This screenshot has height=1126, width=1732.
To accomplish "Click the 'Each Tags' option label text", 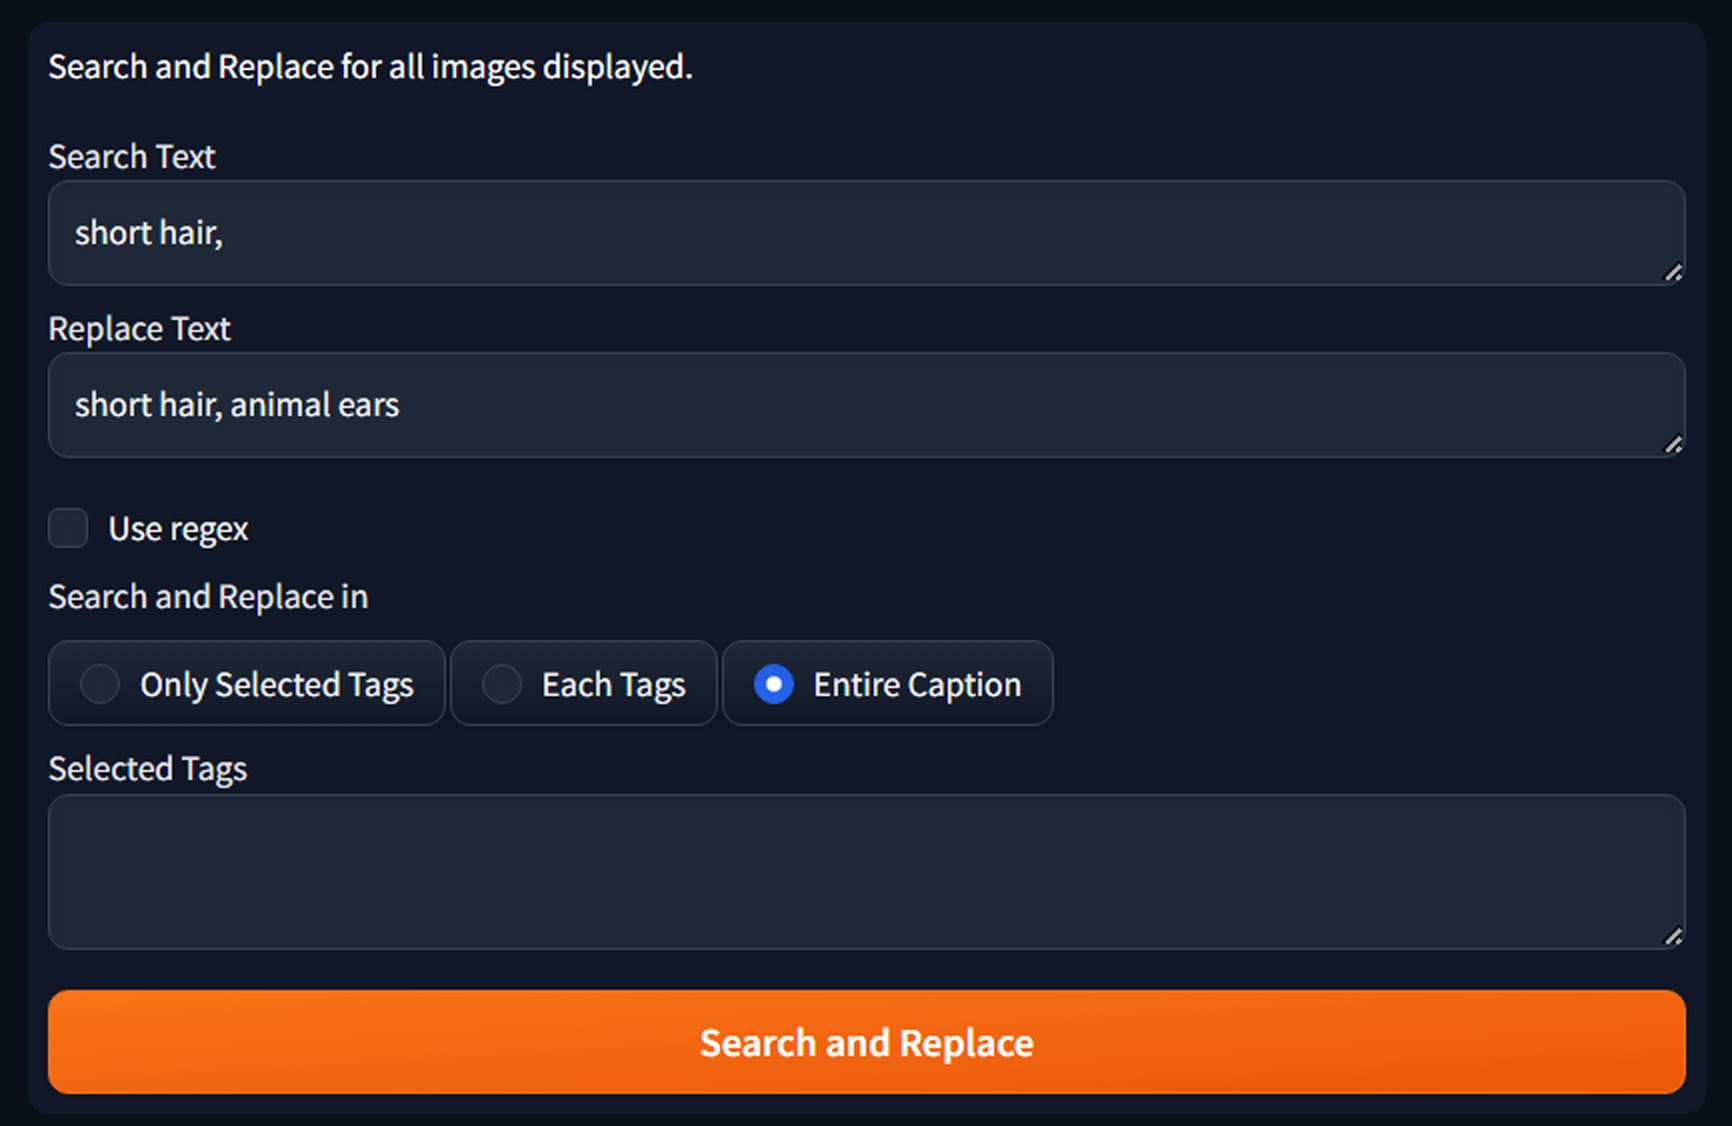I will click(613, 685).
